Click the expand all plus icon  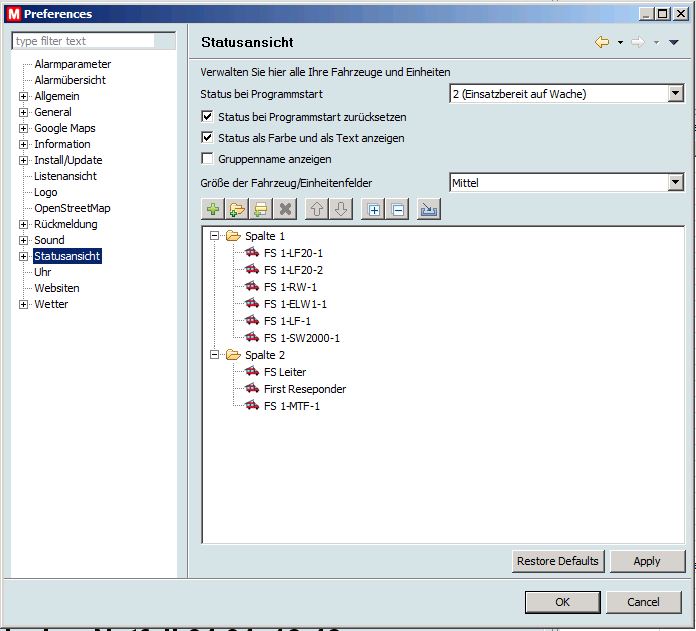373,210
